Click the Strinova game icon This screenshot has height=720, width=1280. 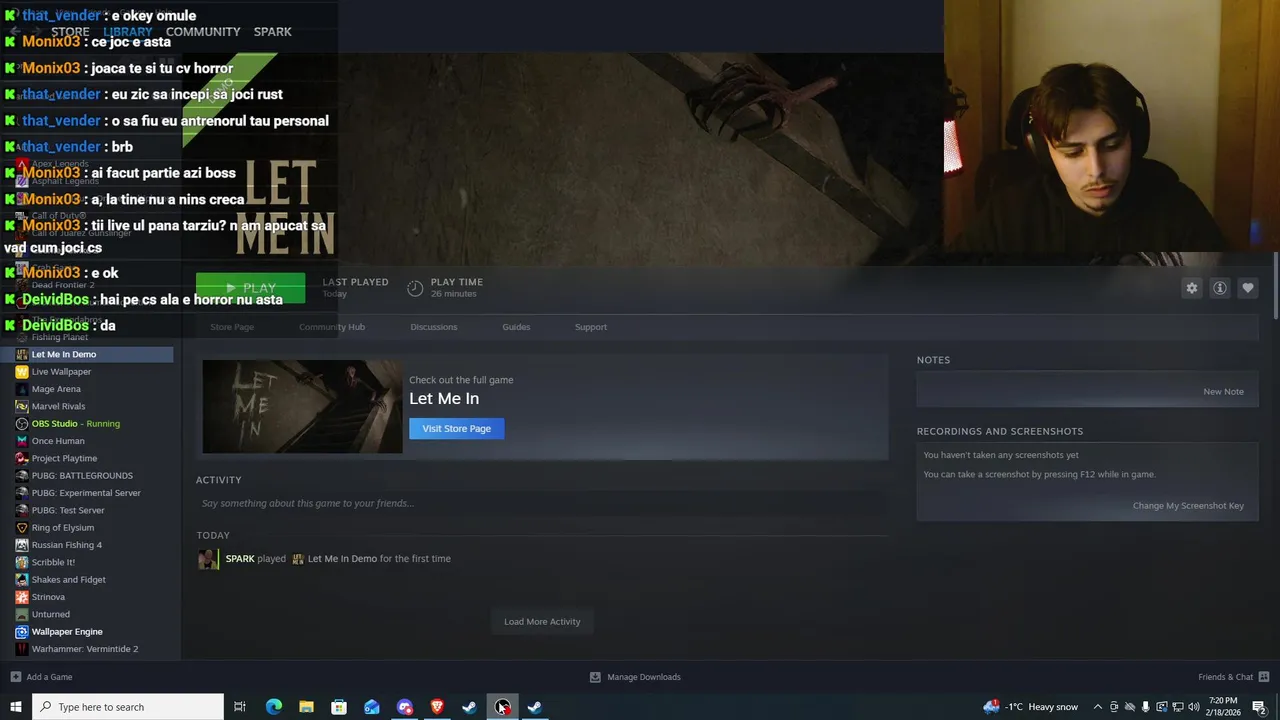pos(22,597)
